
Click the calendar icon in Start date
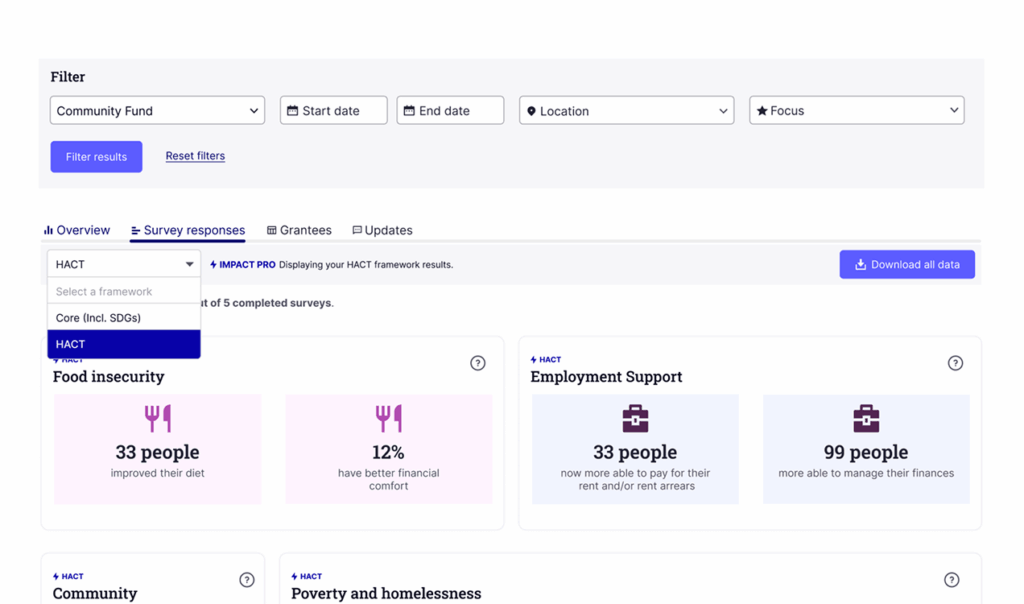click(293, 111)
